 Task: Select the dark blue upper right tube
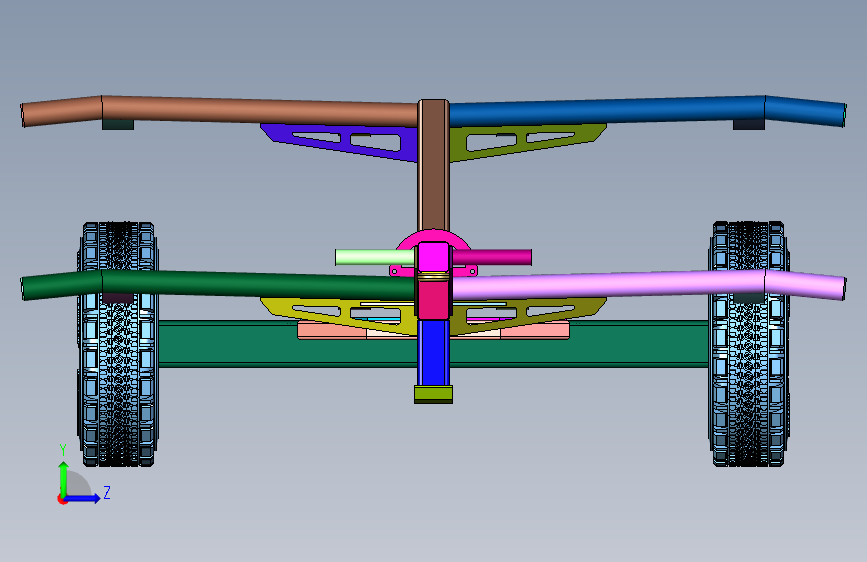click(647, 111)
